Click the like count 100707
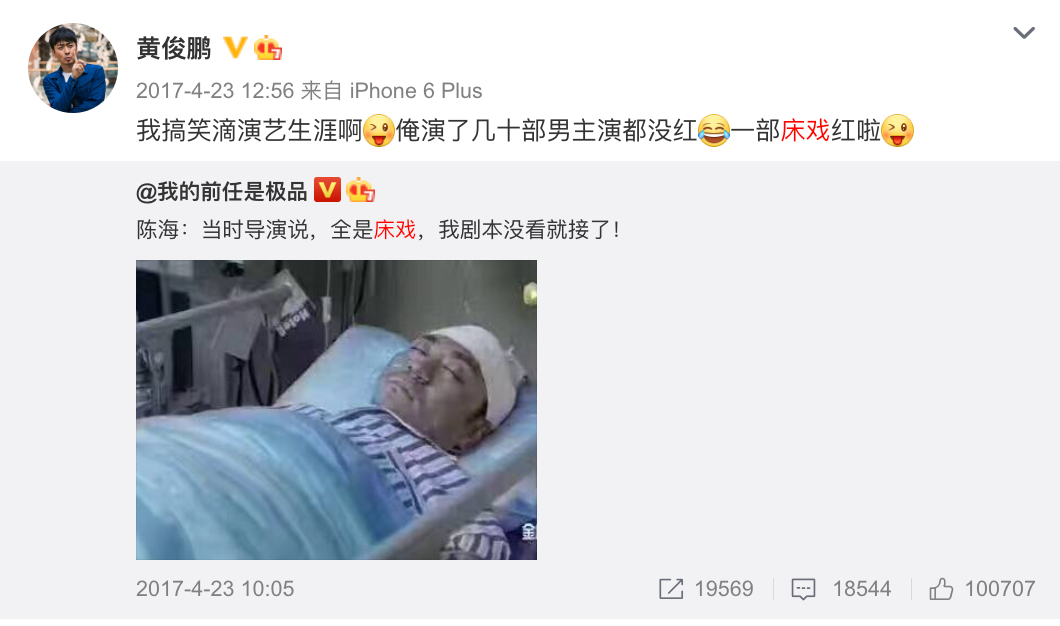The image size is (1060, 626). 1000,589
